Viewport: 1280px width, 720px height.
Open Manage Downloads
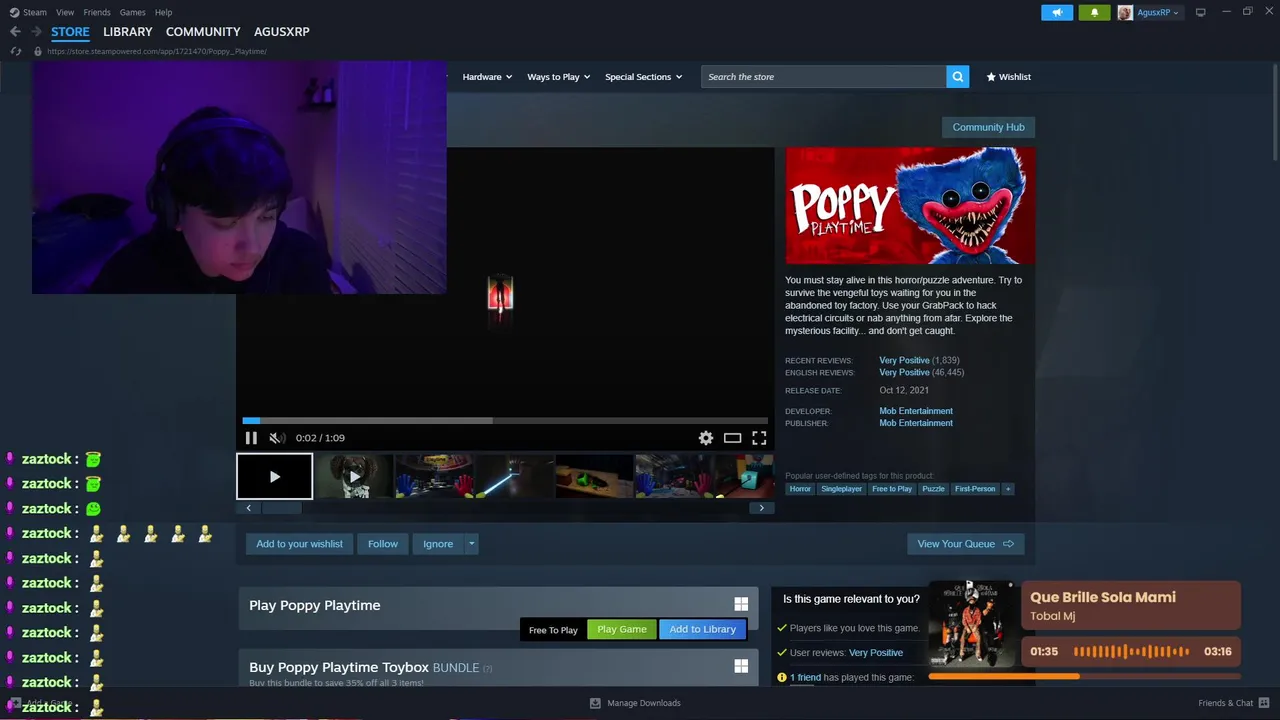[x=635, y=703]
